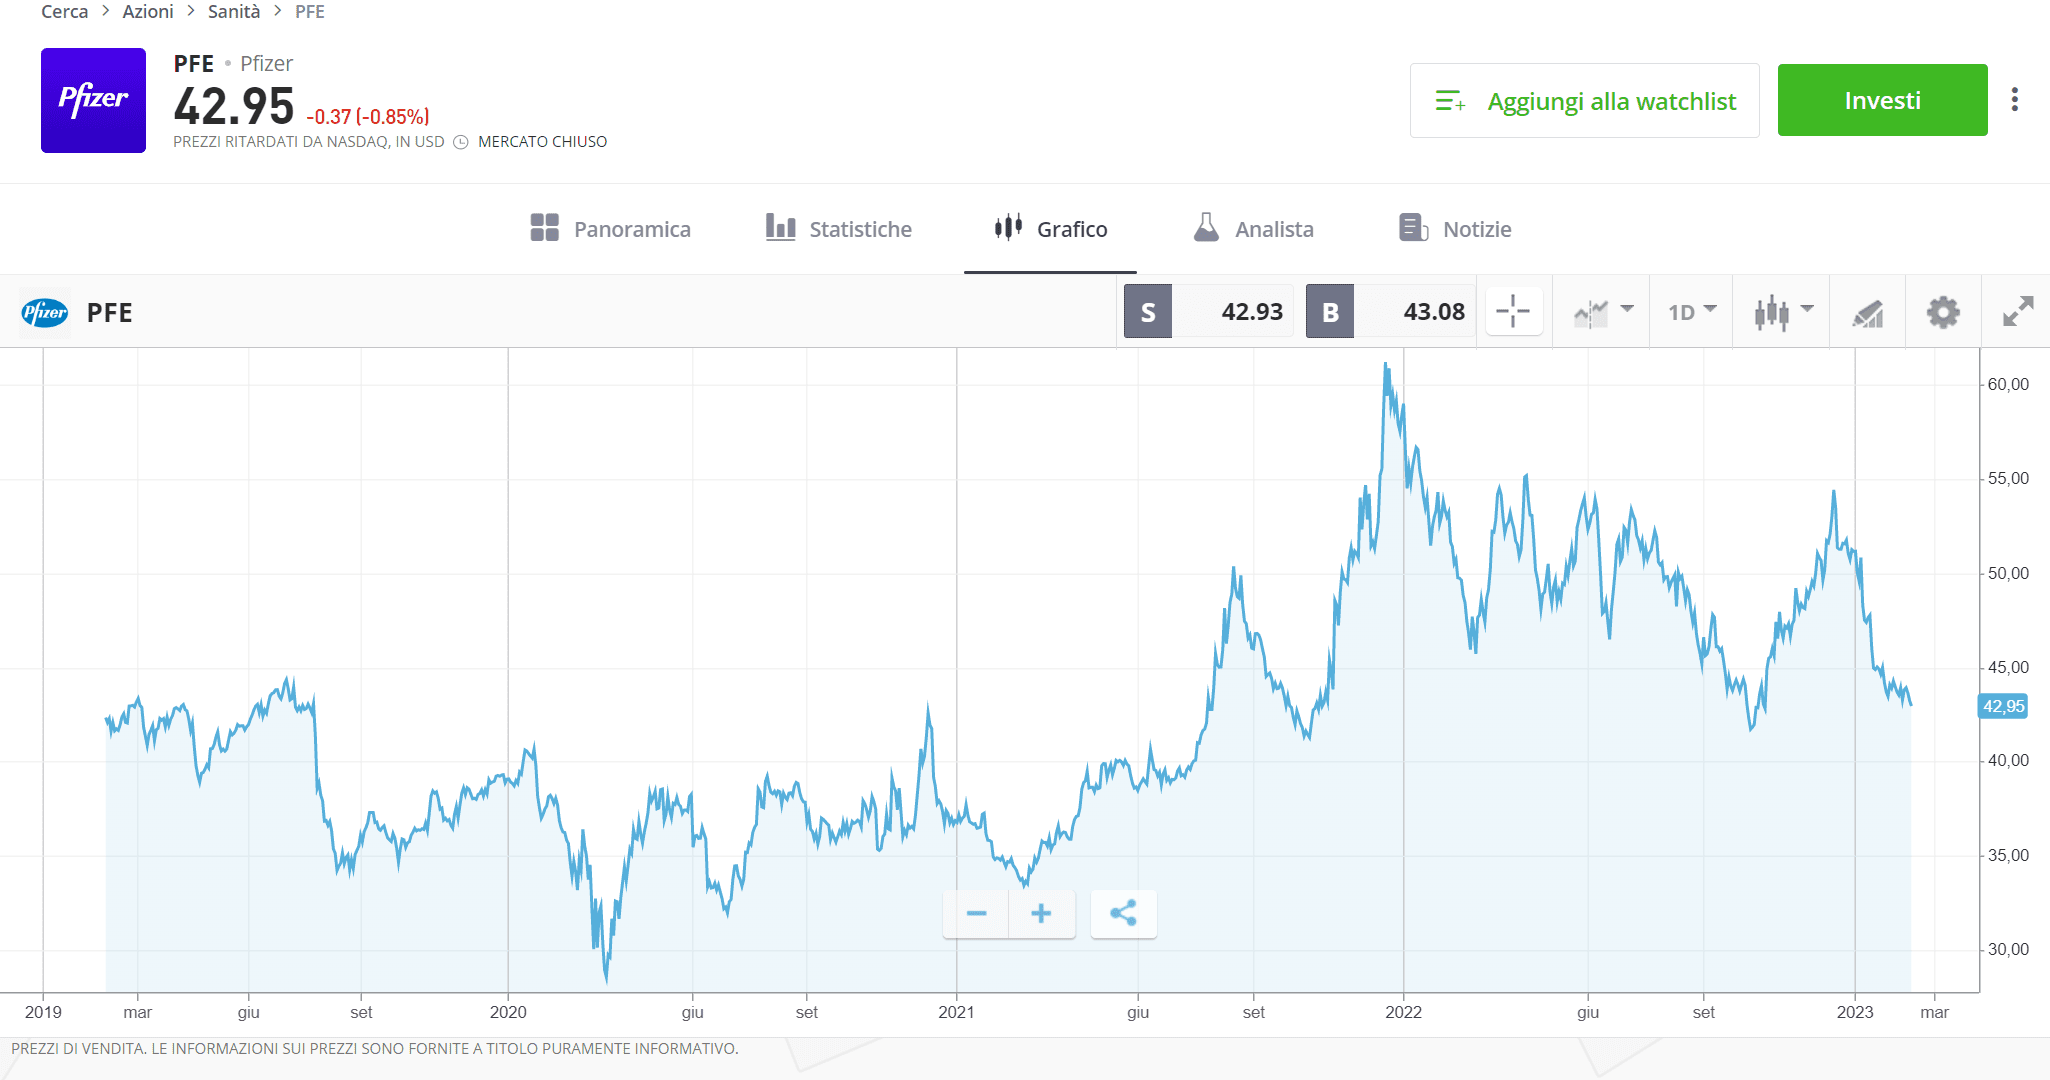The width and height of the screenshot is (2050, 1080).
Task: Zoom out the chart with minus
Action: pyautogui.click(x=976, y=913)
